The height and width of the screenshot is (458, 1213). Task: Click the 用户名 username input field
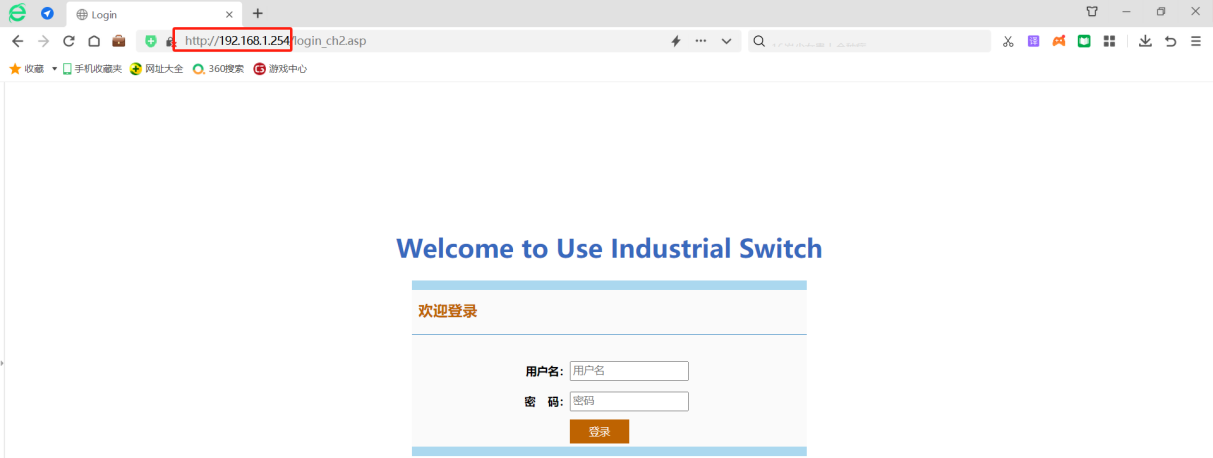point(629,371)
